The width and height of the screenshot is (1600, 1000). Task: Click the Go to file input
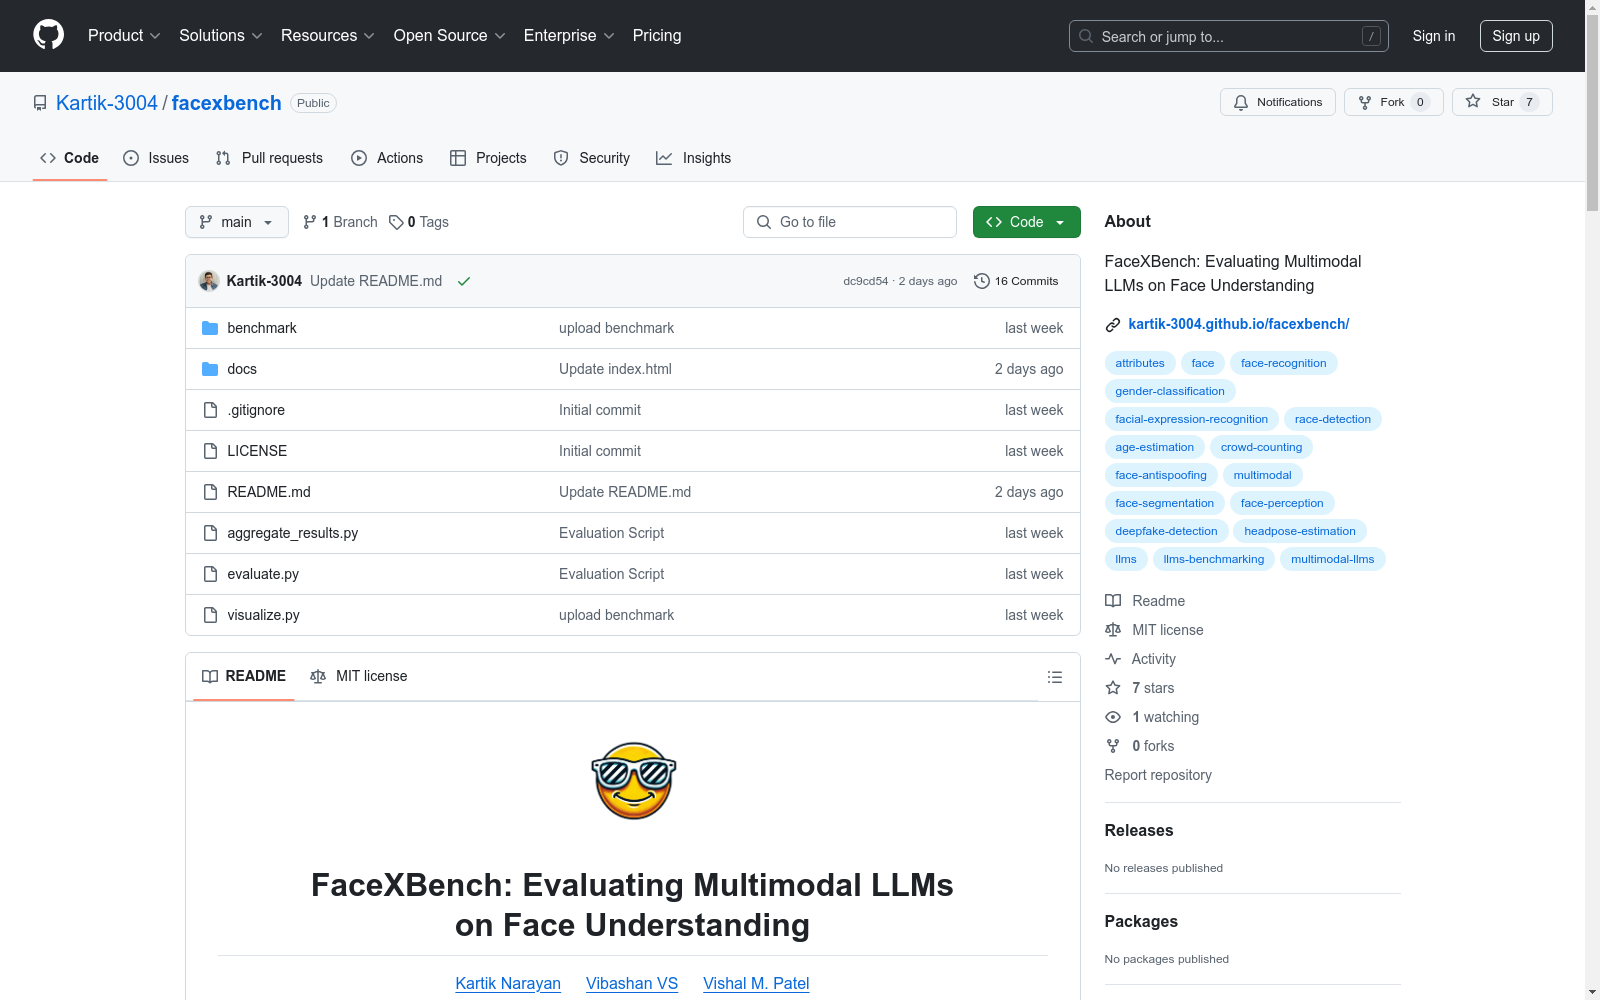(x=850, y=222)
